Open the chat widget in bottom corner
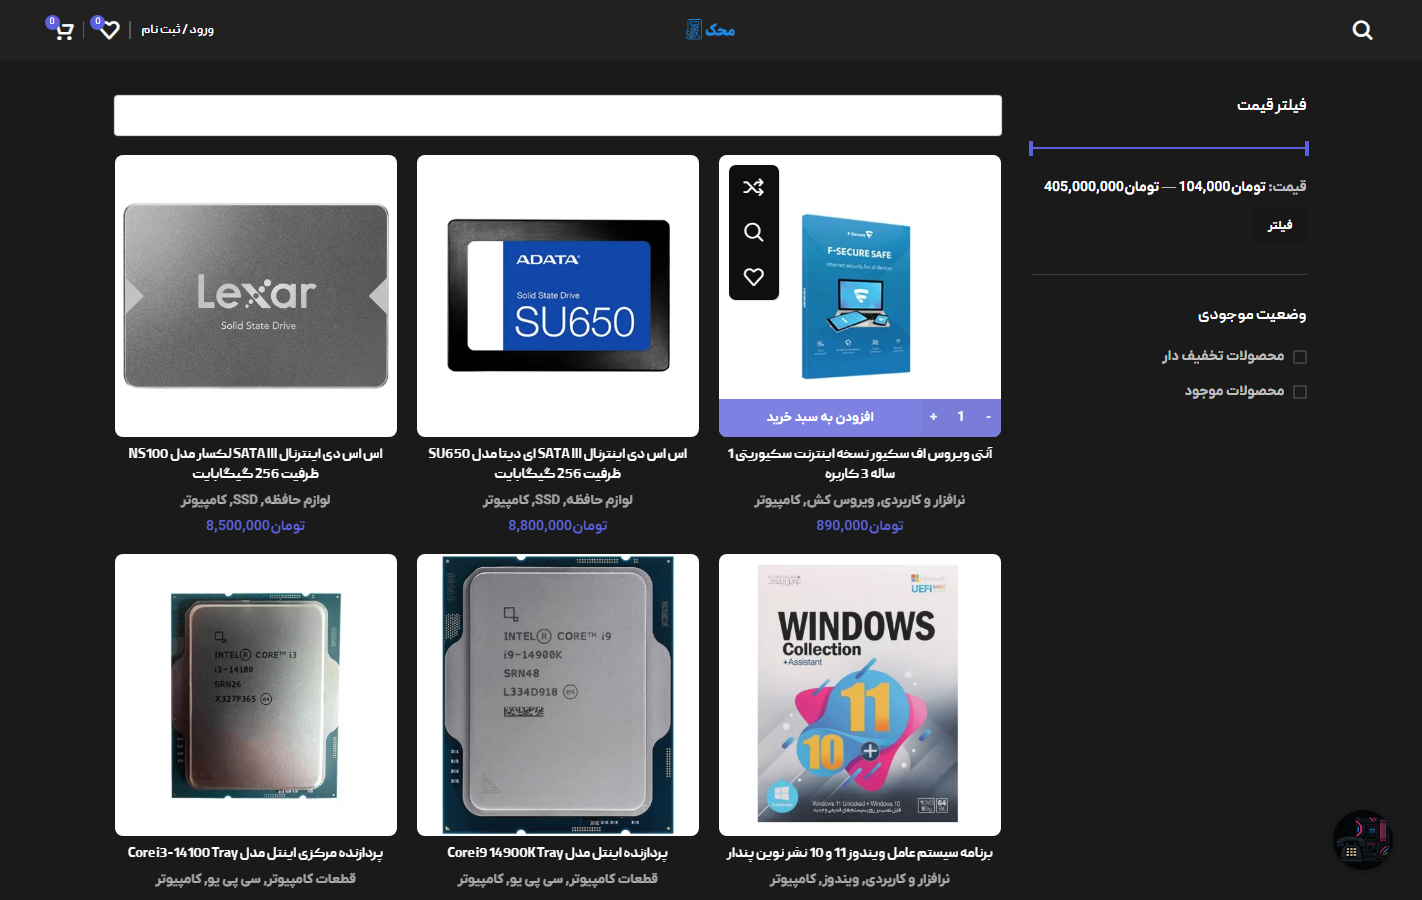 click(1362, 839)
